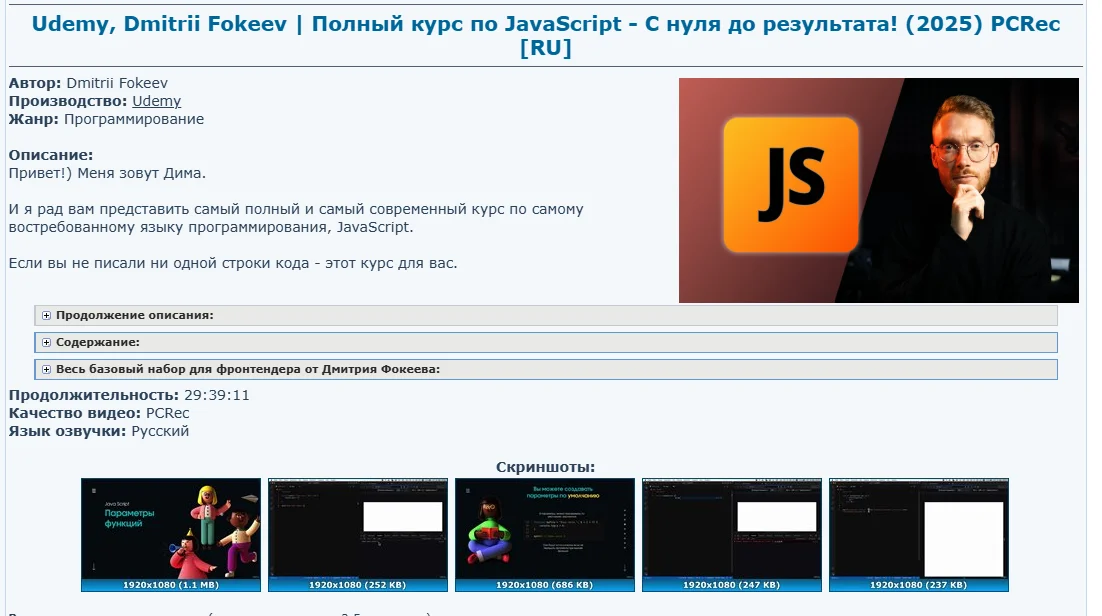Screen dimensions: 1102x616
Task: Click the video quality value 'PCRec'
Action: pyautogui.click(x=167, y=413)
